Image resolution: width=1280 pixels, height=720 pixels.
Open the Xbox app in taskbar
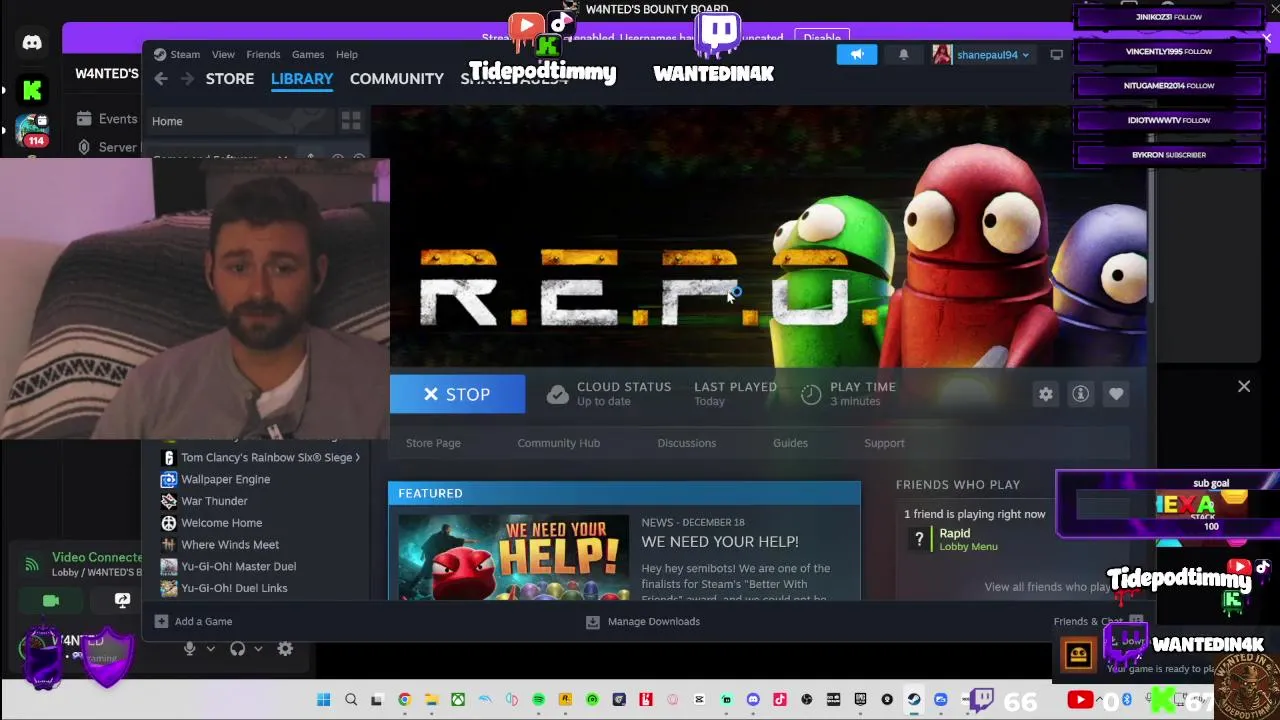tap(458, 700)
